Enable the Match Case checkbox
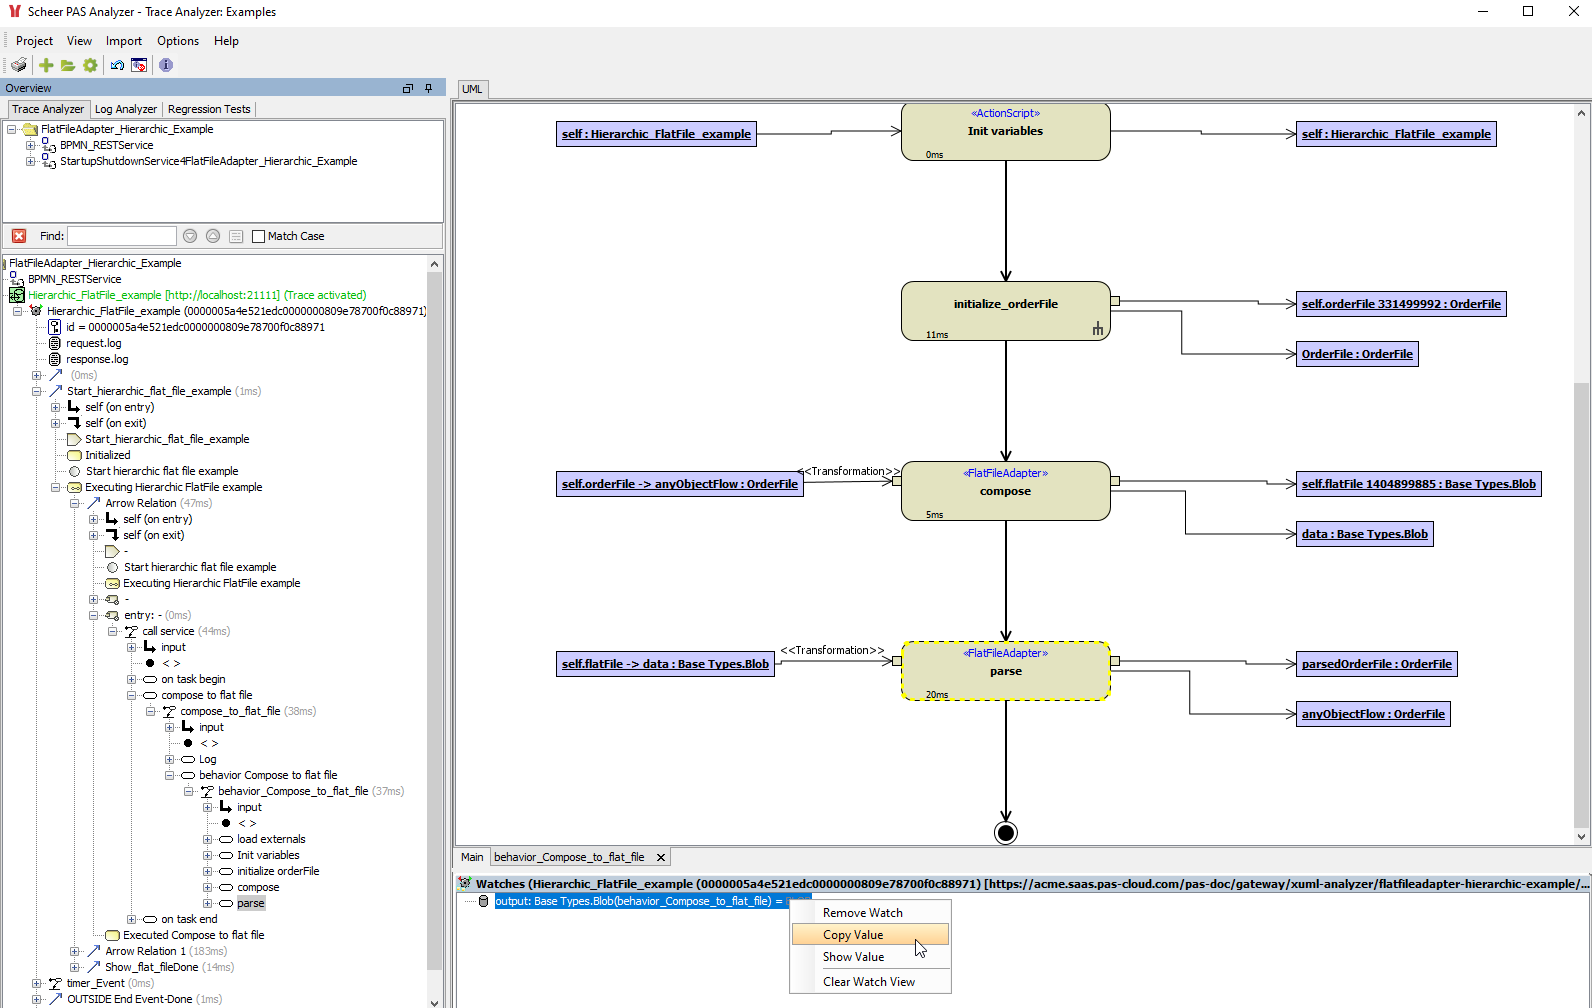The width and height of the screenshot is (1592, 1008). (x=259, y=236)
